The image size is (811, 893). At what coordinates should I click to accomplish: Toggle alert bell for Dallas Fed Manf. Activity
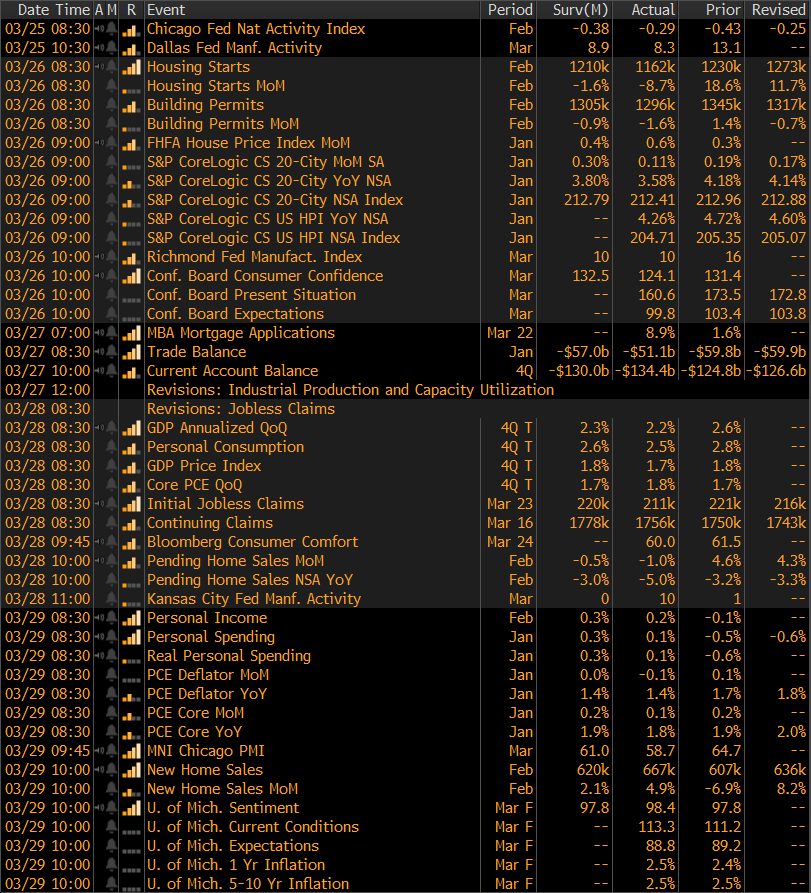click(113, 48)
